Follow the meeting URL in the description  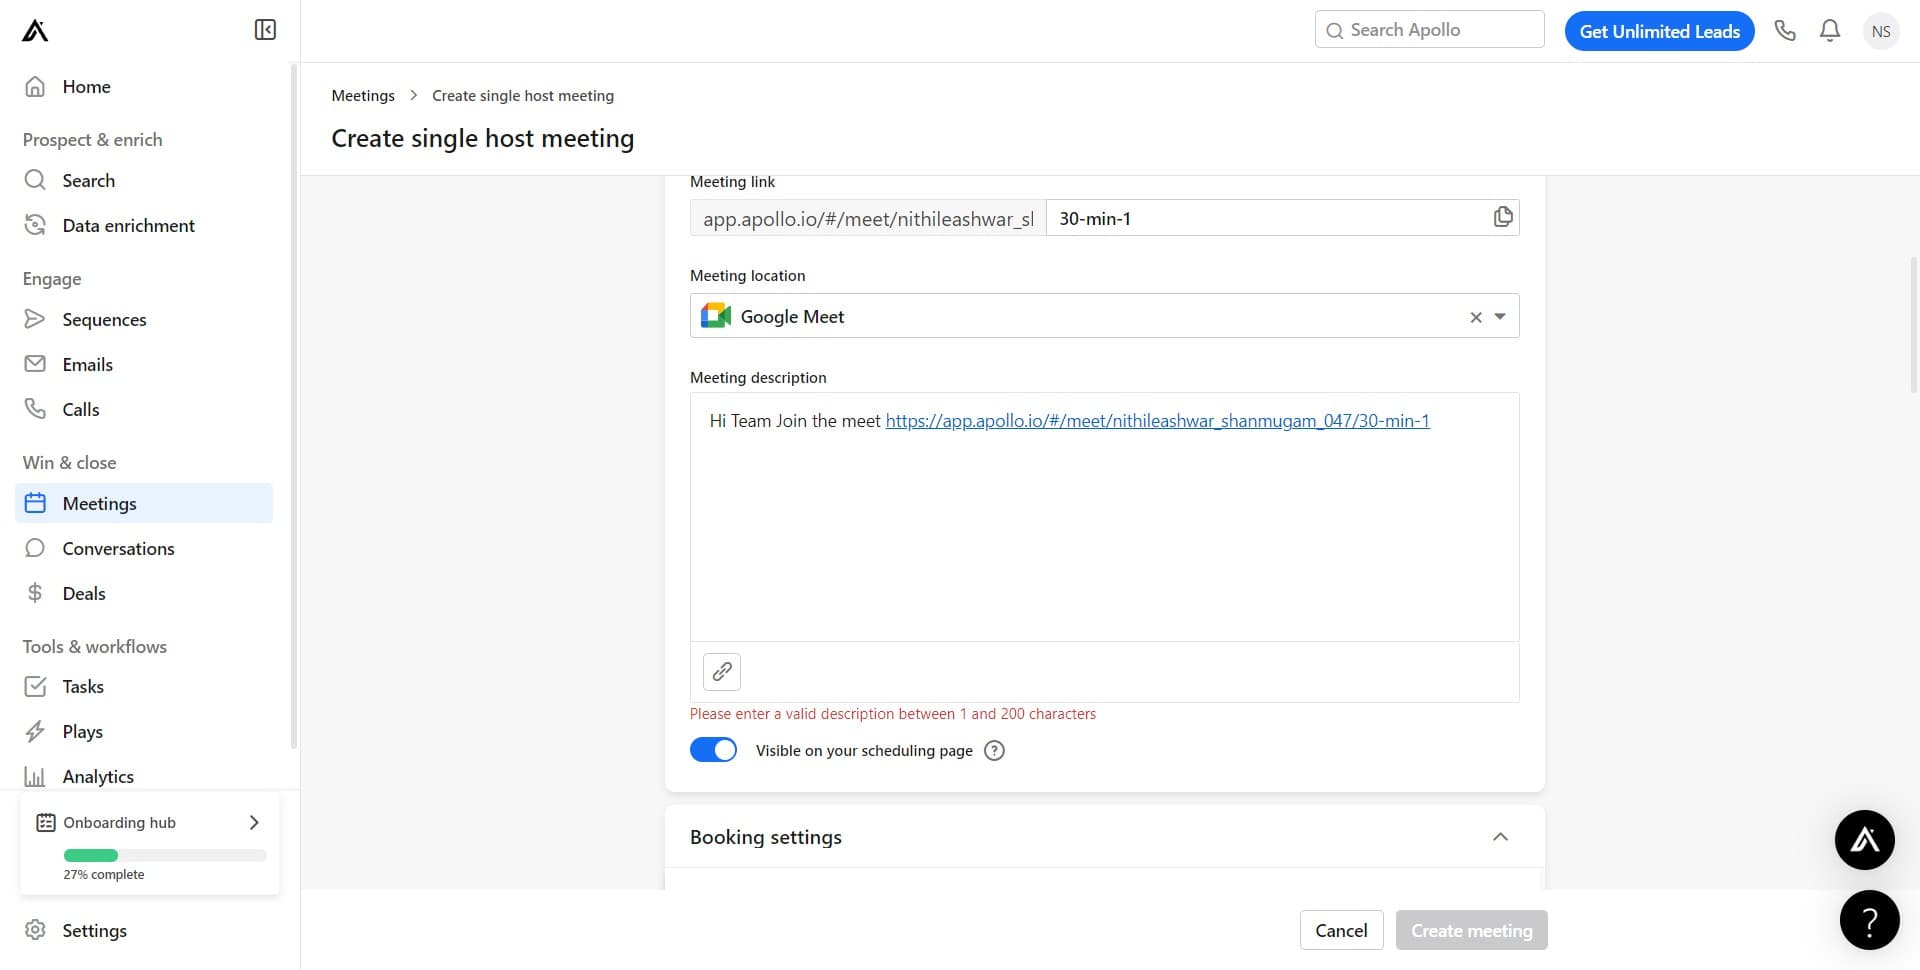[1156, 420]
